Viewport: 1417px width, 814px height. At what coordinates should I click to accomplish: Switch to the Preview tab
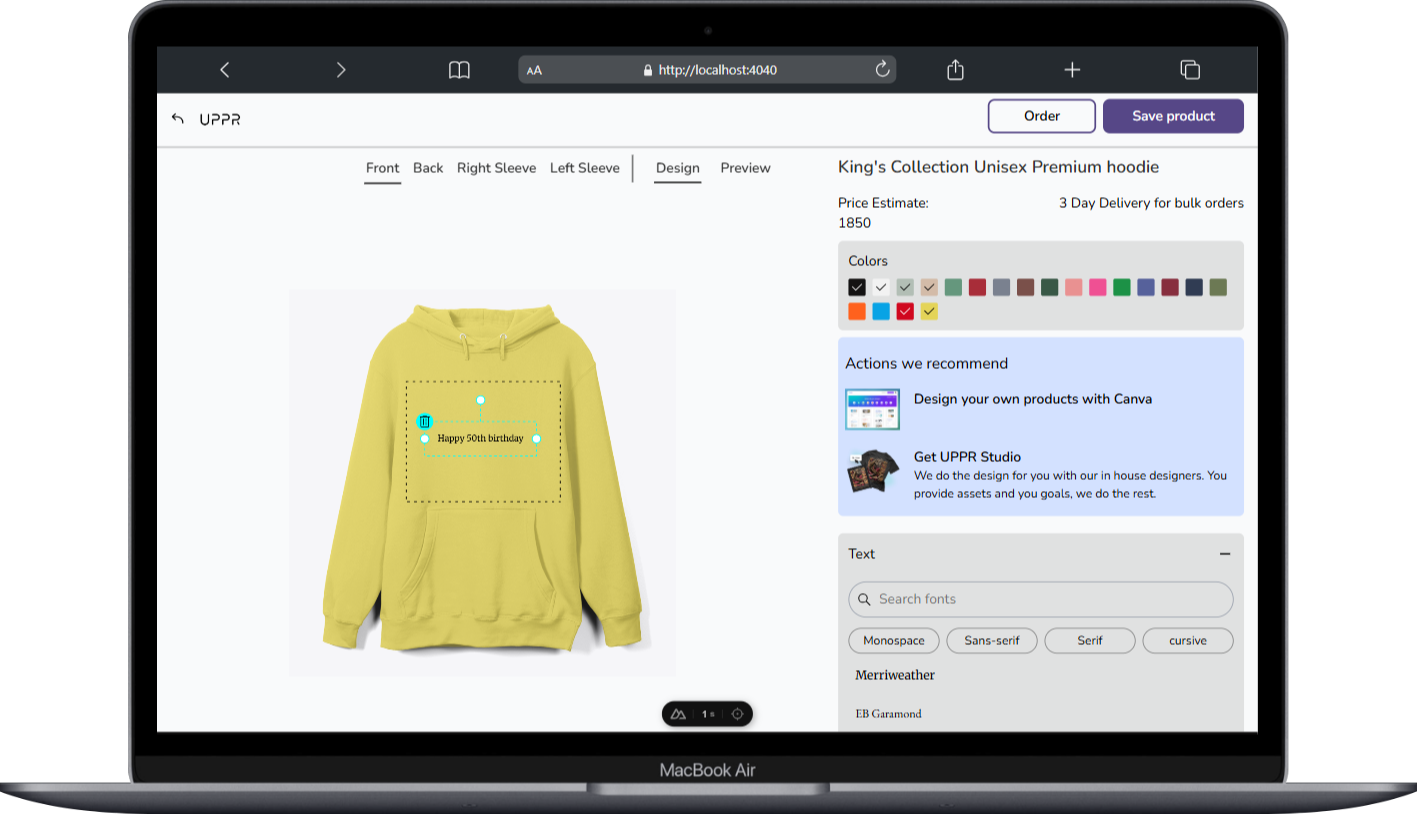point(745,168)
